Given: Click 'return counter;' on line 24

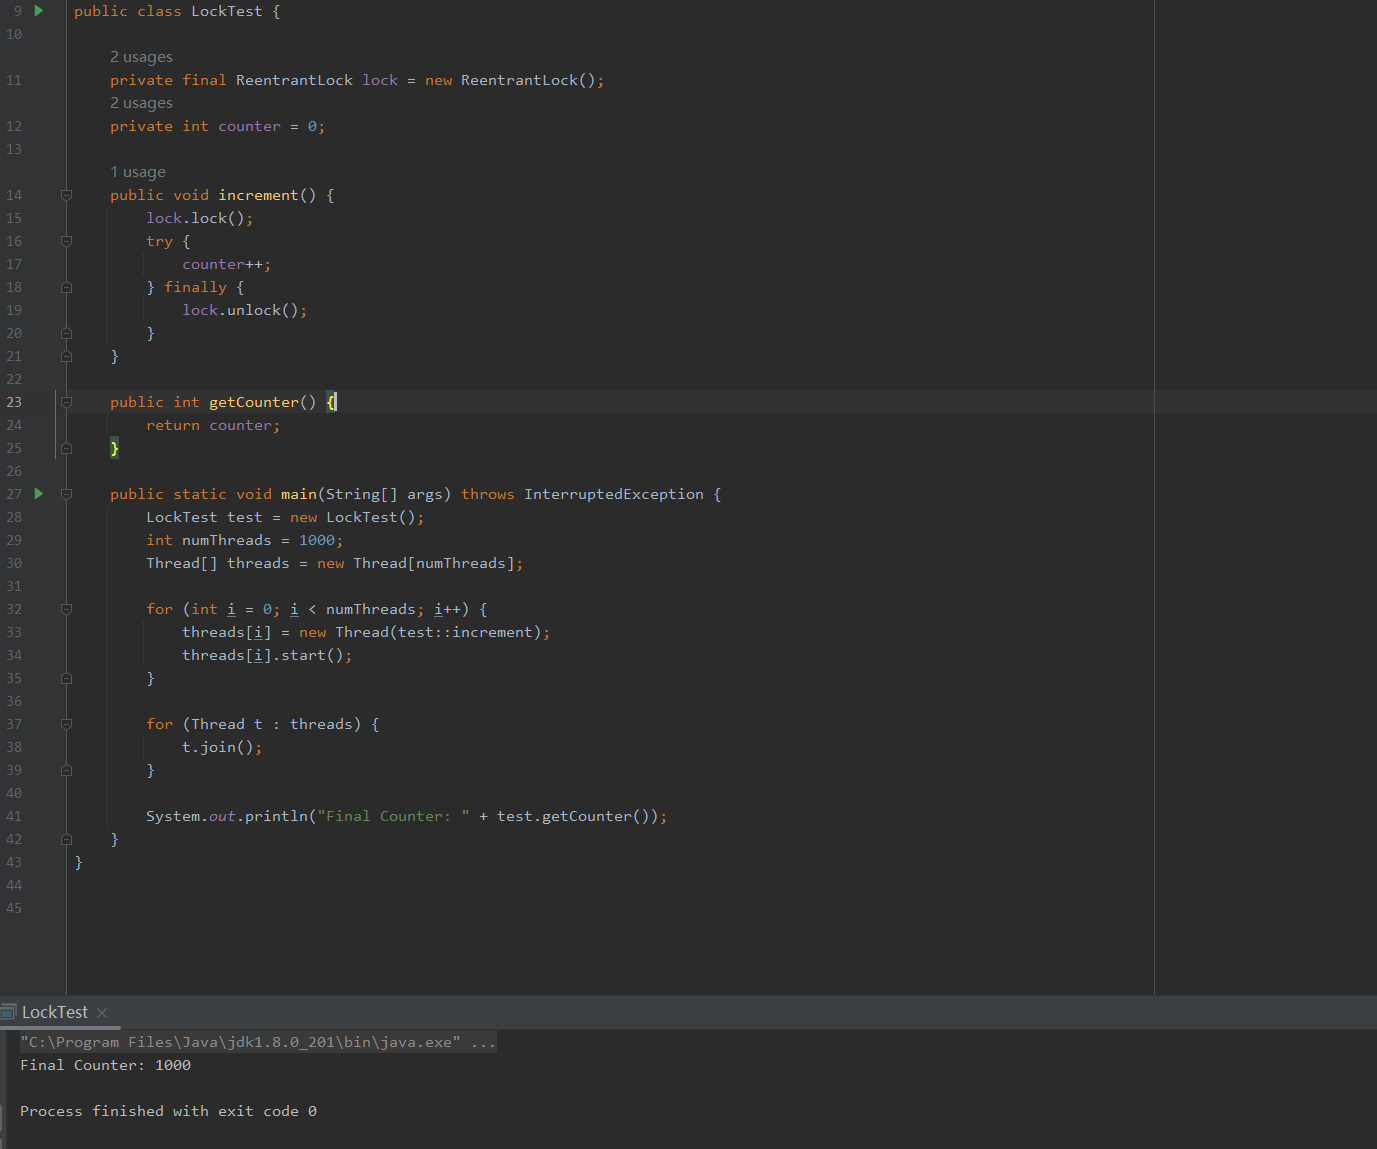Looking at the screenshot, I should click(213, 425).
